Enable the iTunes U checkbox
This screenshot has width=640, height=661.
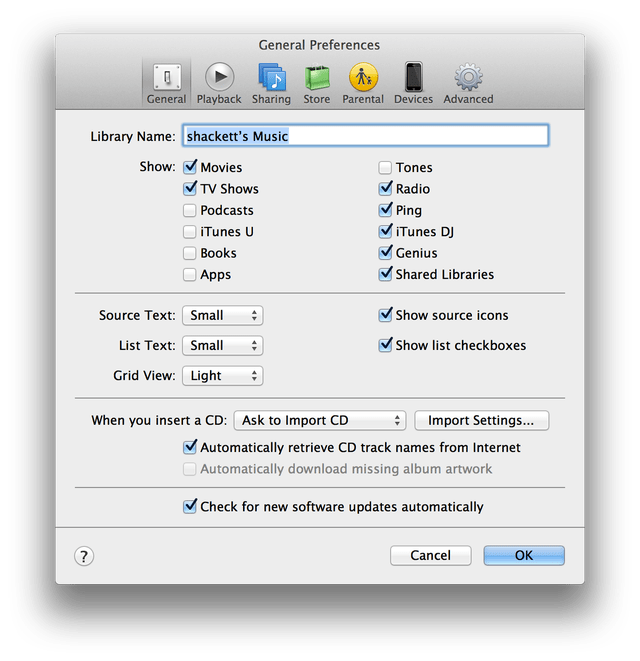(x=190, y=231)
